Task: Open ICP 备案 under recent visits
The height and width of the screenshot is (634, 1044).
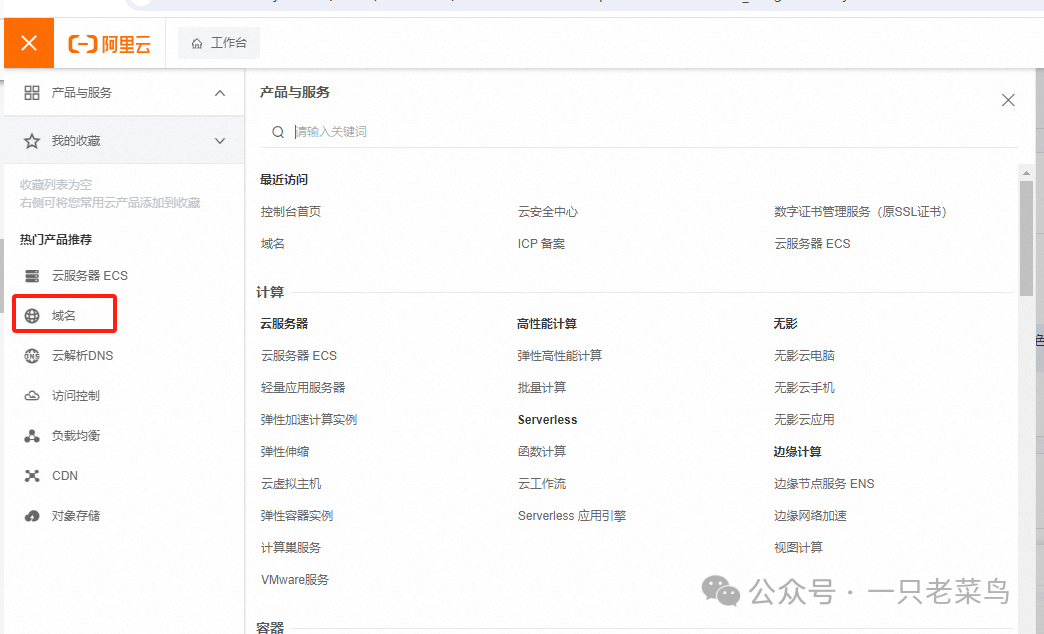Action: click(x=541, y=244)
